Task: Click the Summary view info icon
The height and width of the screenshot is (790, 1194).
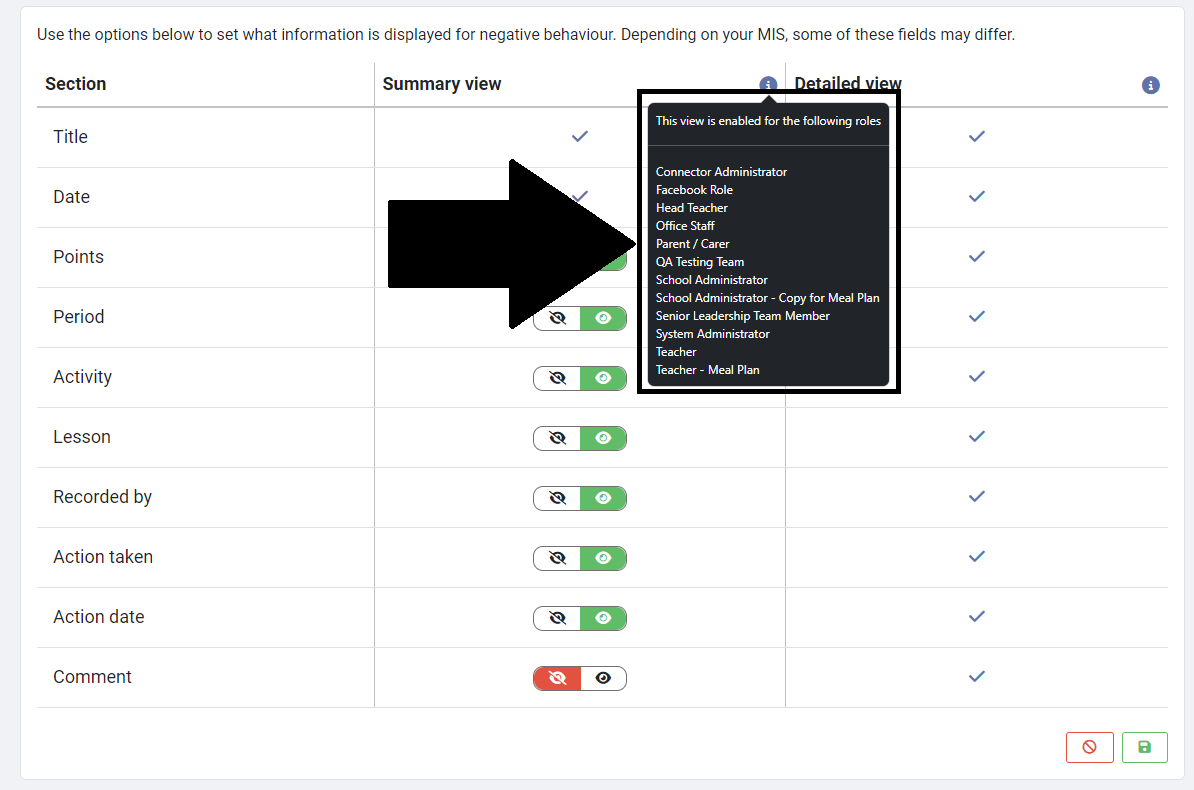Action: point(768,85)
